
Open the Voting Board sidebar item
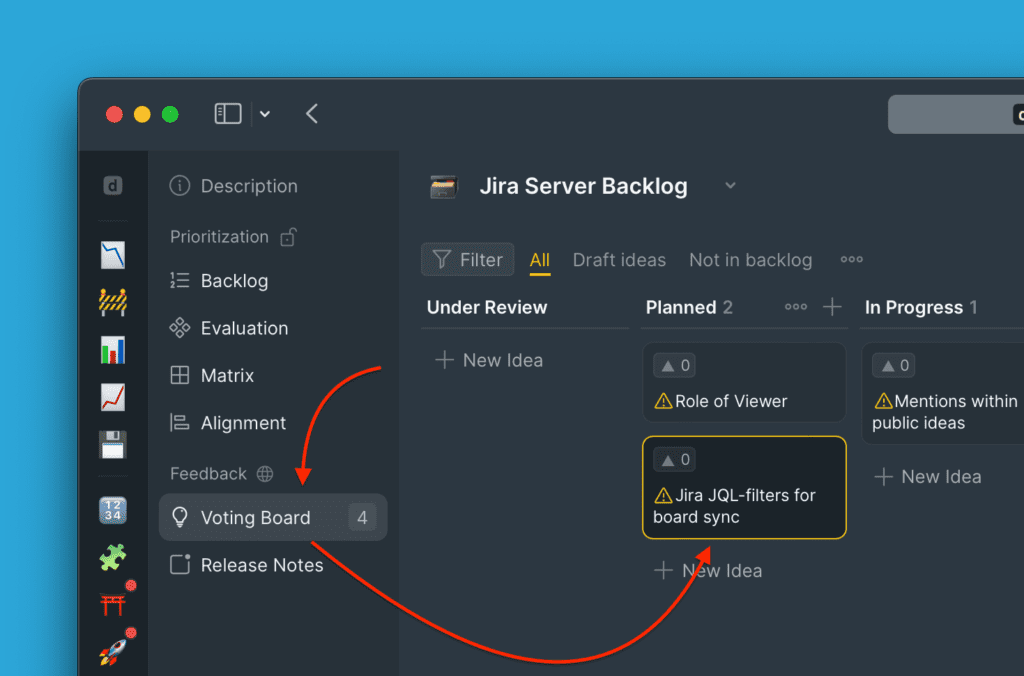coord(256,518)
